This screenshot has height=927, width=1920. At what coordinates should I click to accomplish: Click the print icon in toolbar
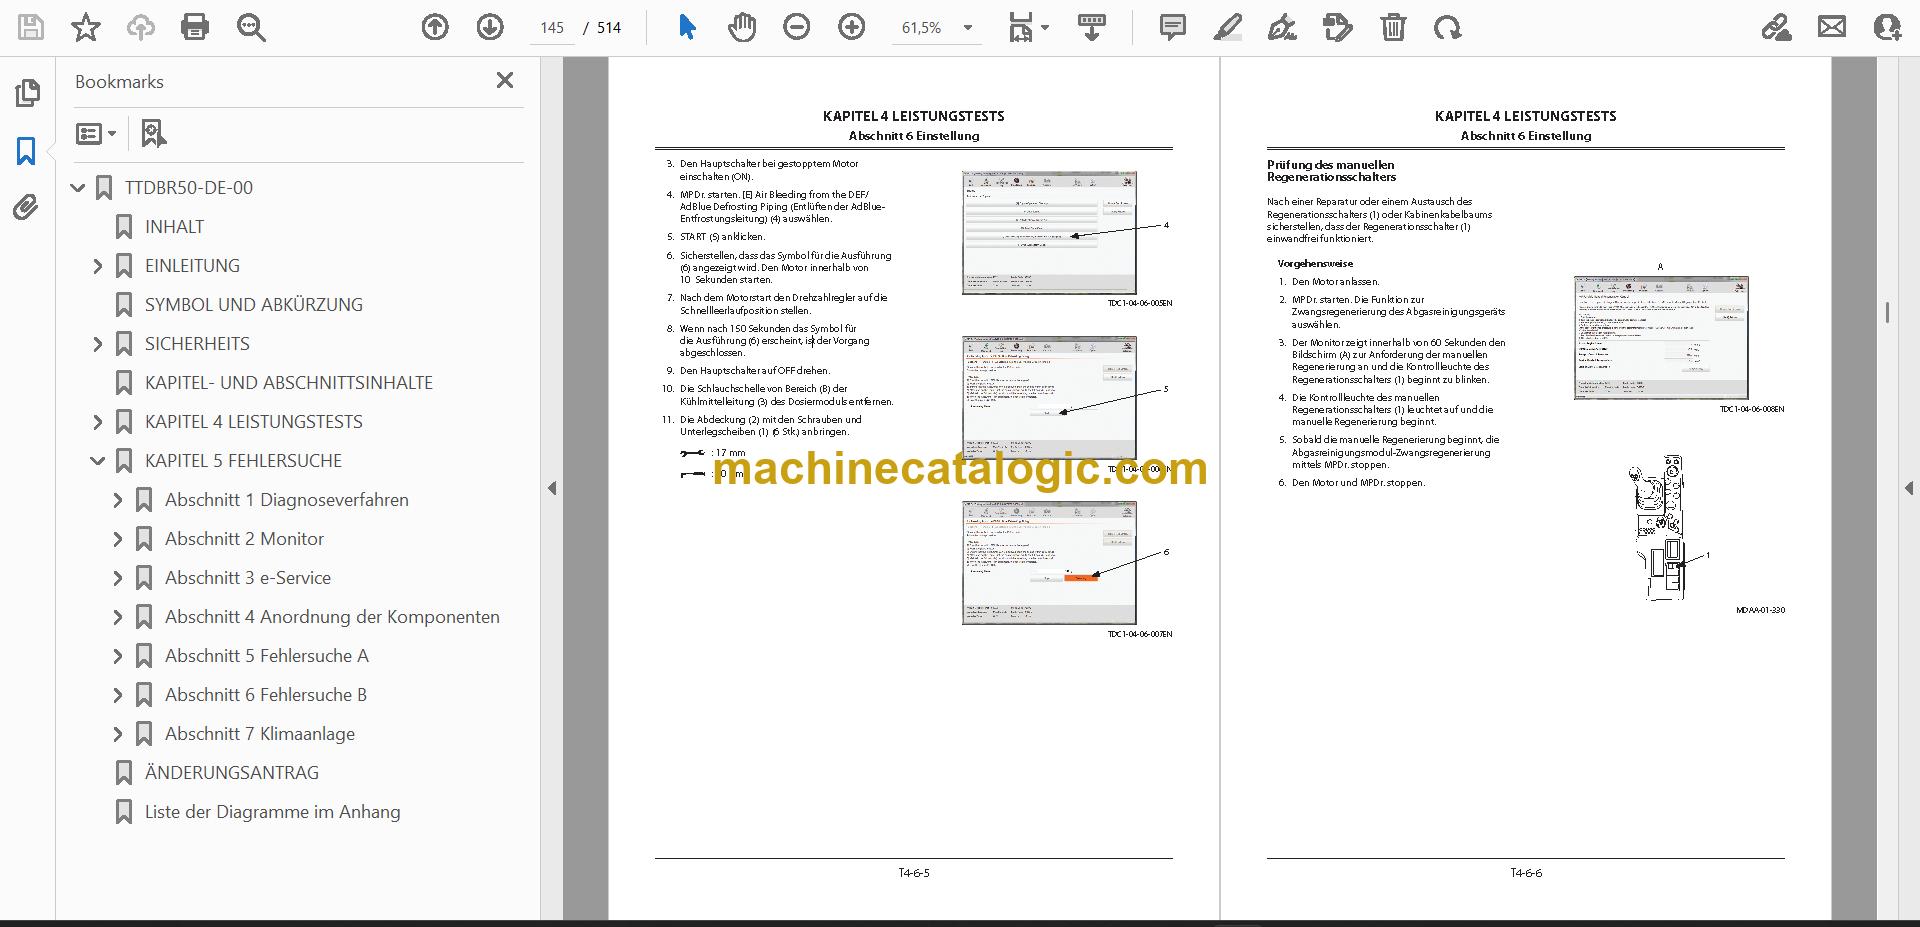(x=195, y=27)
